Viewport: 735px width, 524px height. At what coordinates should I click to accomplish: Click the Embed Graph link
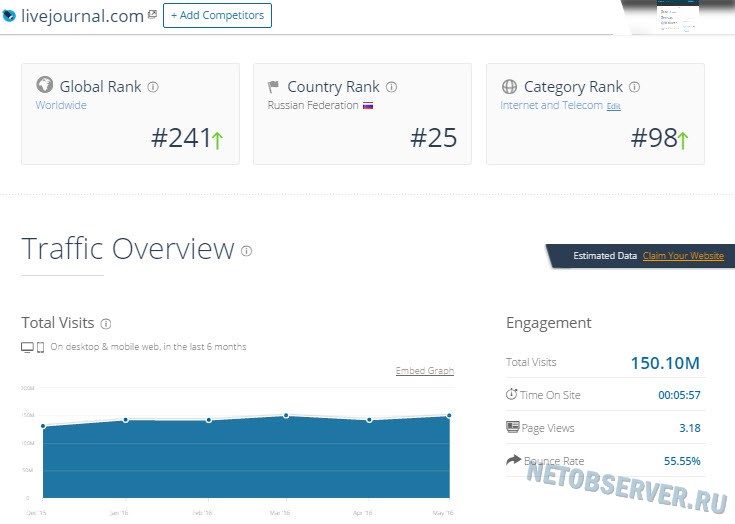point(425,371)
